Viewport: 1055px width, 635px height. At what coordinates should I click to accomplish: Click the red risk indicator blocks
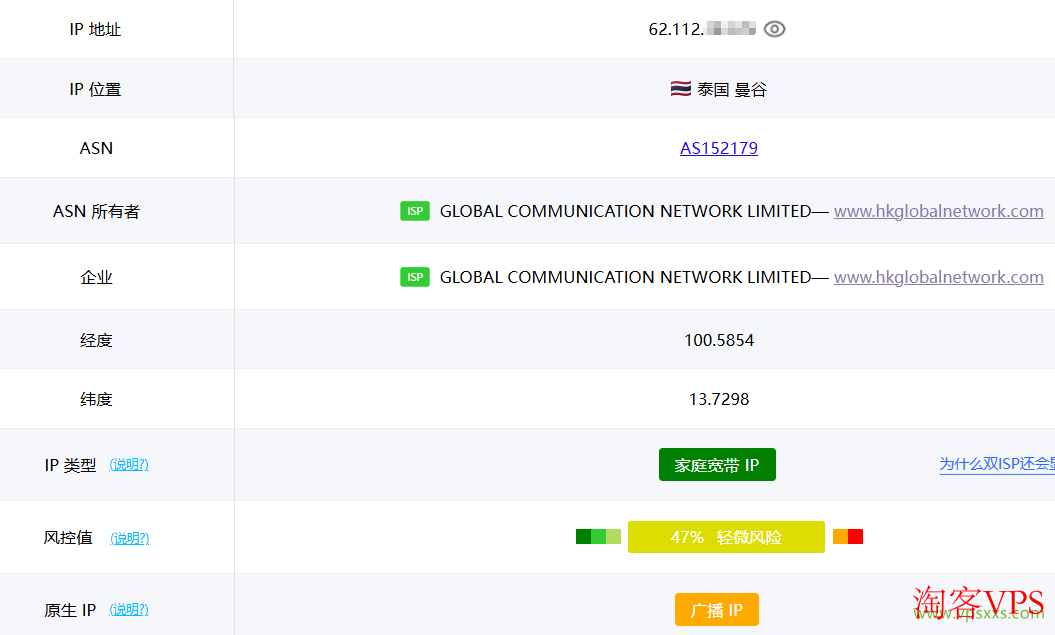click(848, 536)
